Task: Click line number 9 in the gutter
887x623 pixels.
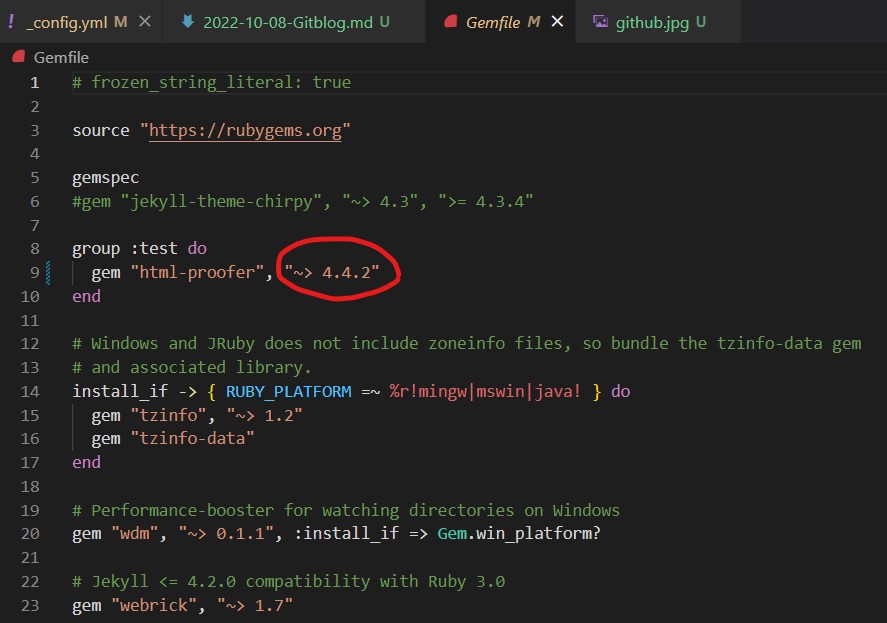Action: click(x=34, y=273)
